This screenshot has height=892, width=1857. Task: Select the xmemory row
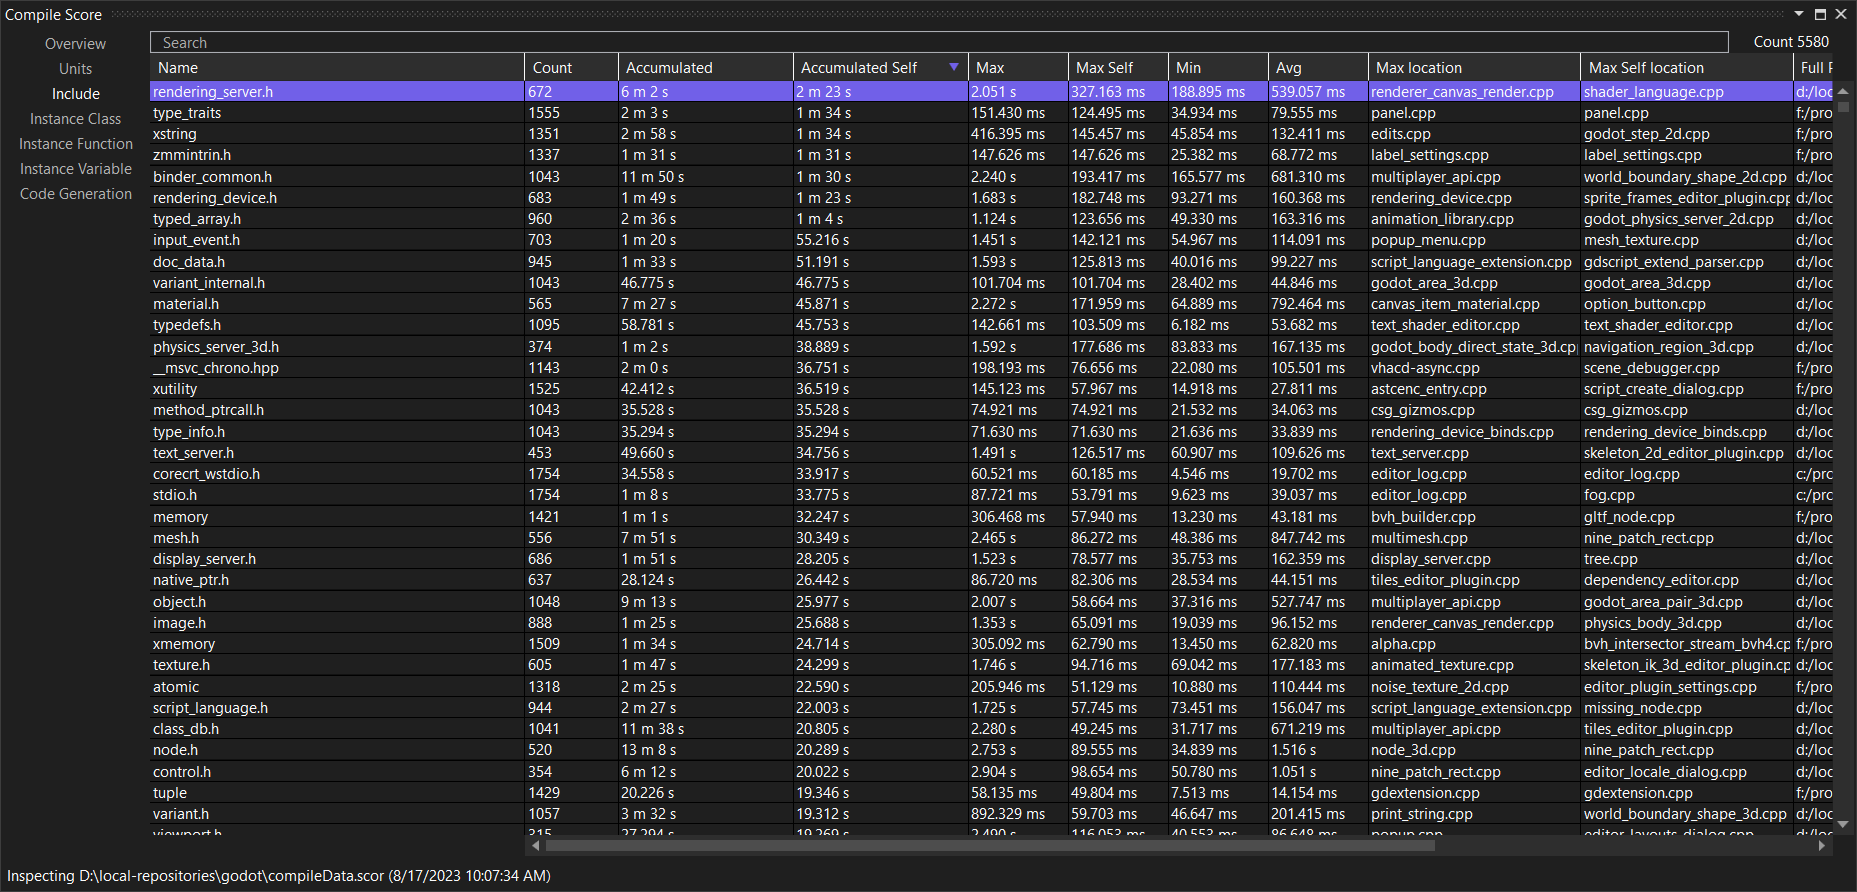point(992,644)
